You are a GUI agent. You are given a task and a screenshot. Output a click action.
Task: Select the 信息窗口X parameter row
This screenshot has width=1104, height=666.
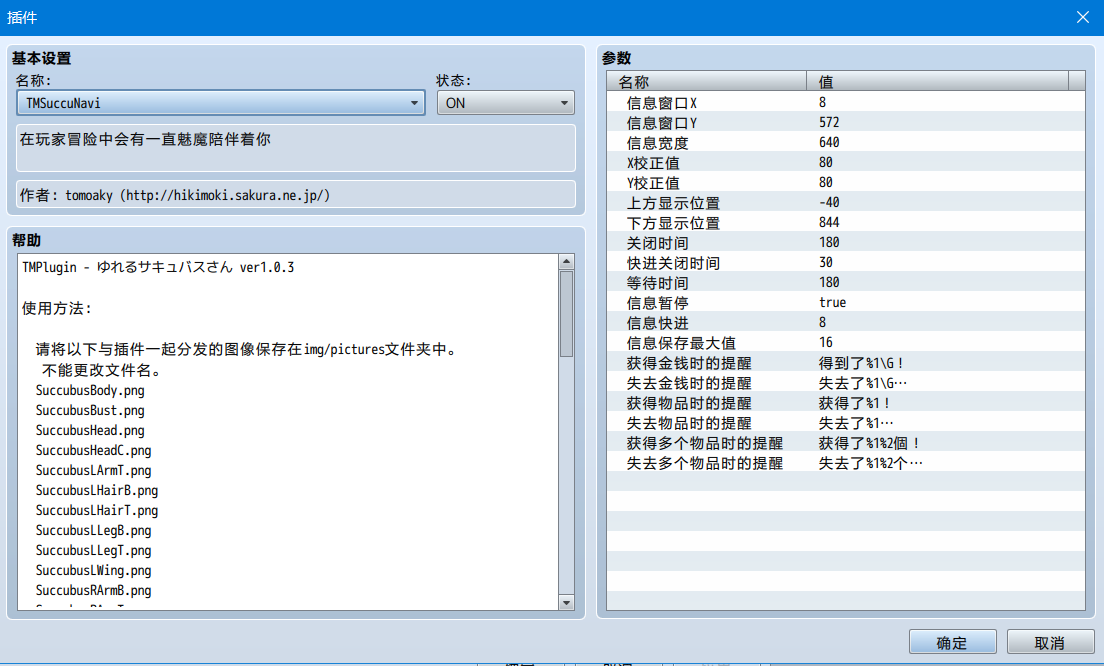(846, 103)
